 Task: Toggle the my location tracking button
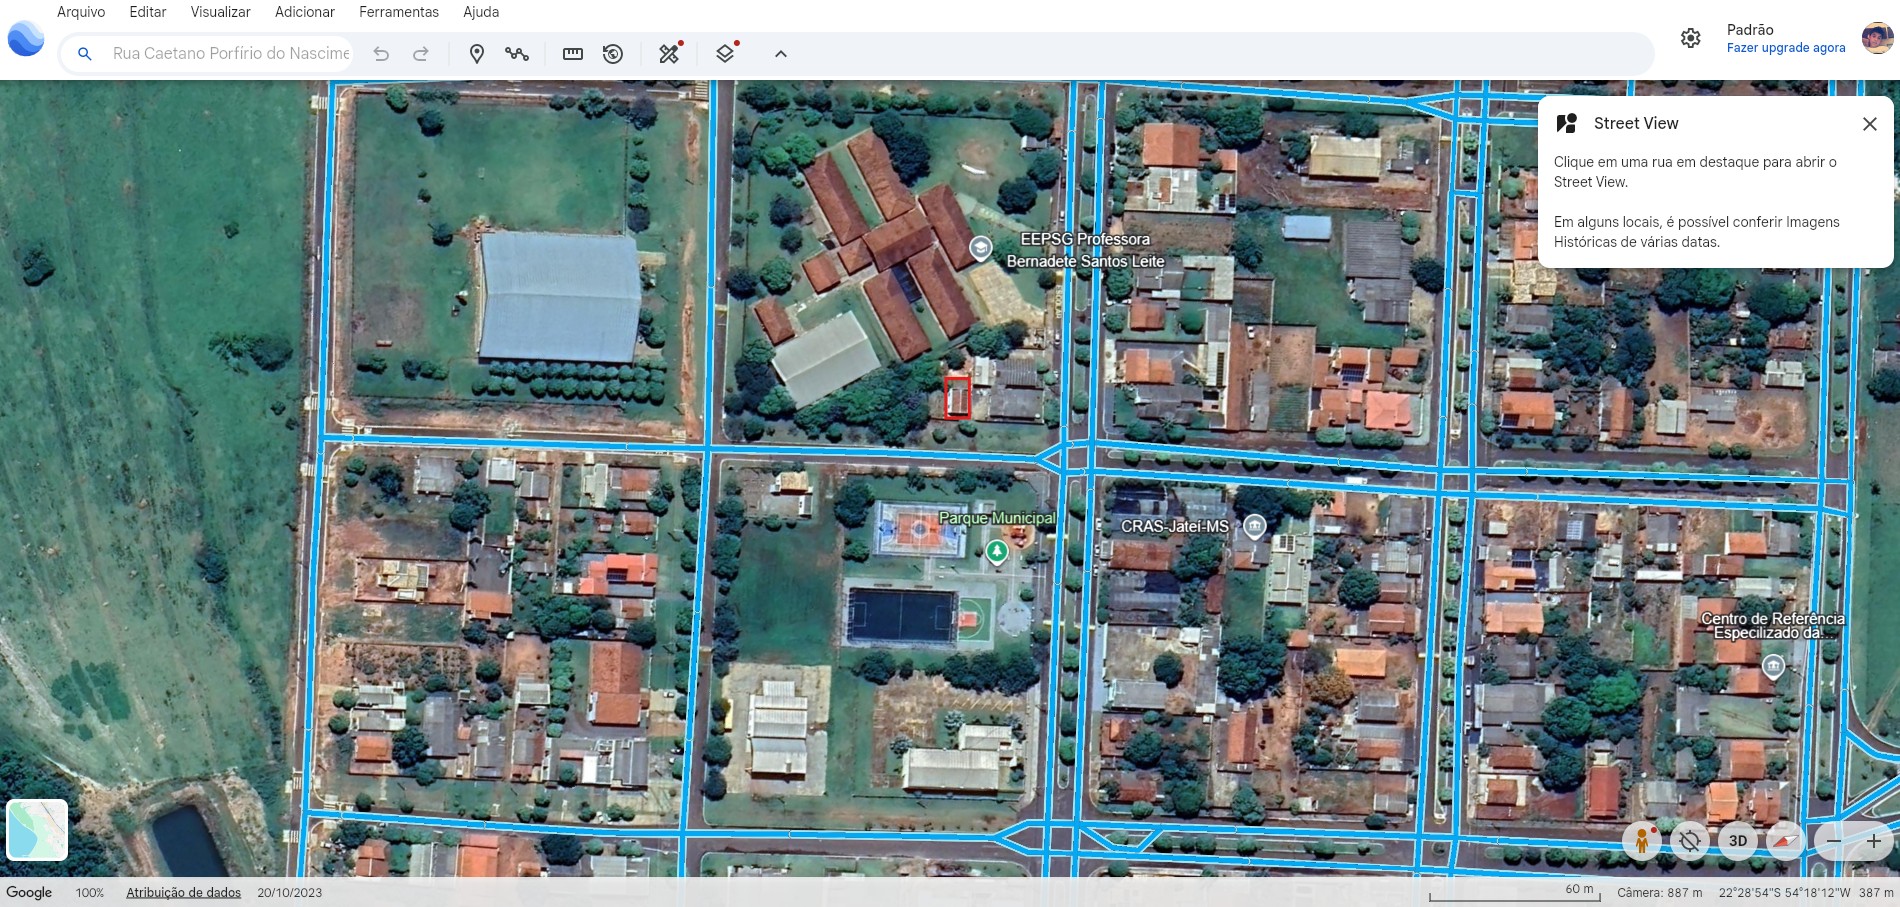tap(1690, 841)
